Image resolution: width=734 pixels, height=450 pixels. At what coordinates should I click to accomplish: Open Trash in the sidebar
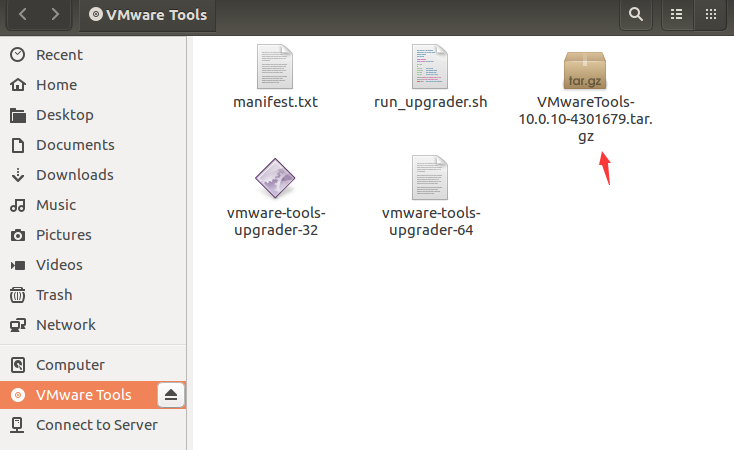(93, 295)
